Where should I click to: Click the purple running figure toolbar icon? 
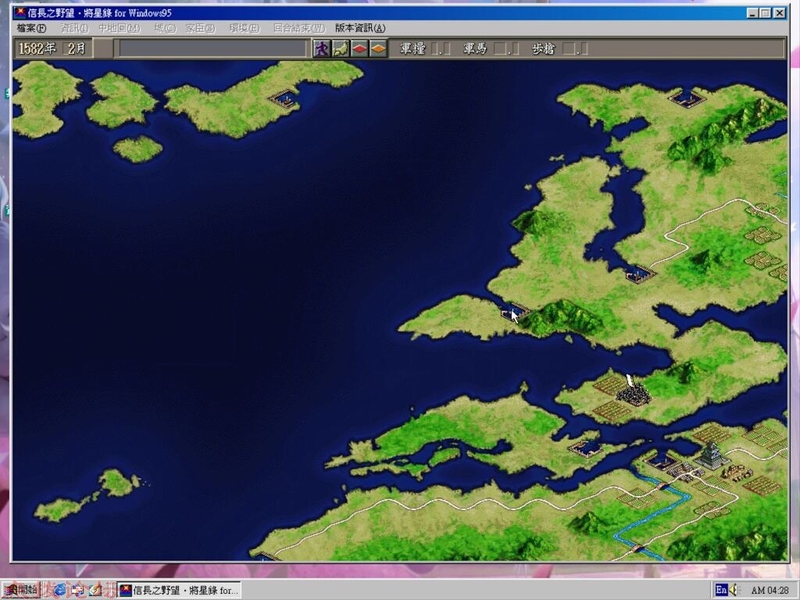[x=321, y=49]
